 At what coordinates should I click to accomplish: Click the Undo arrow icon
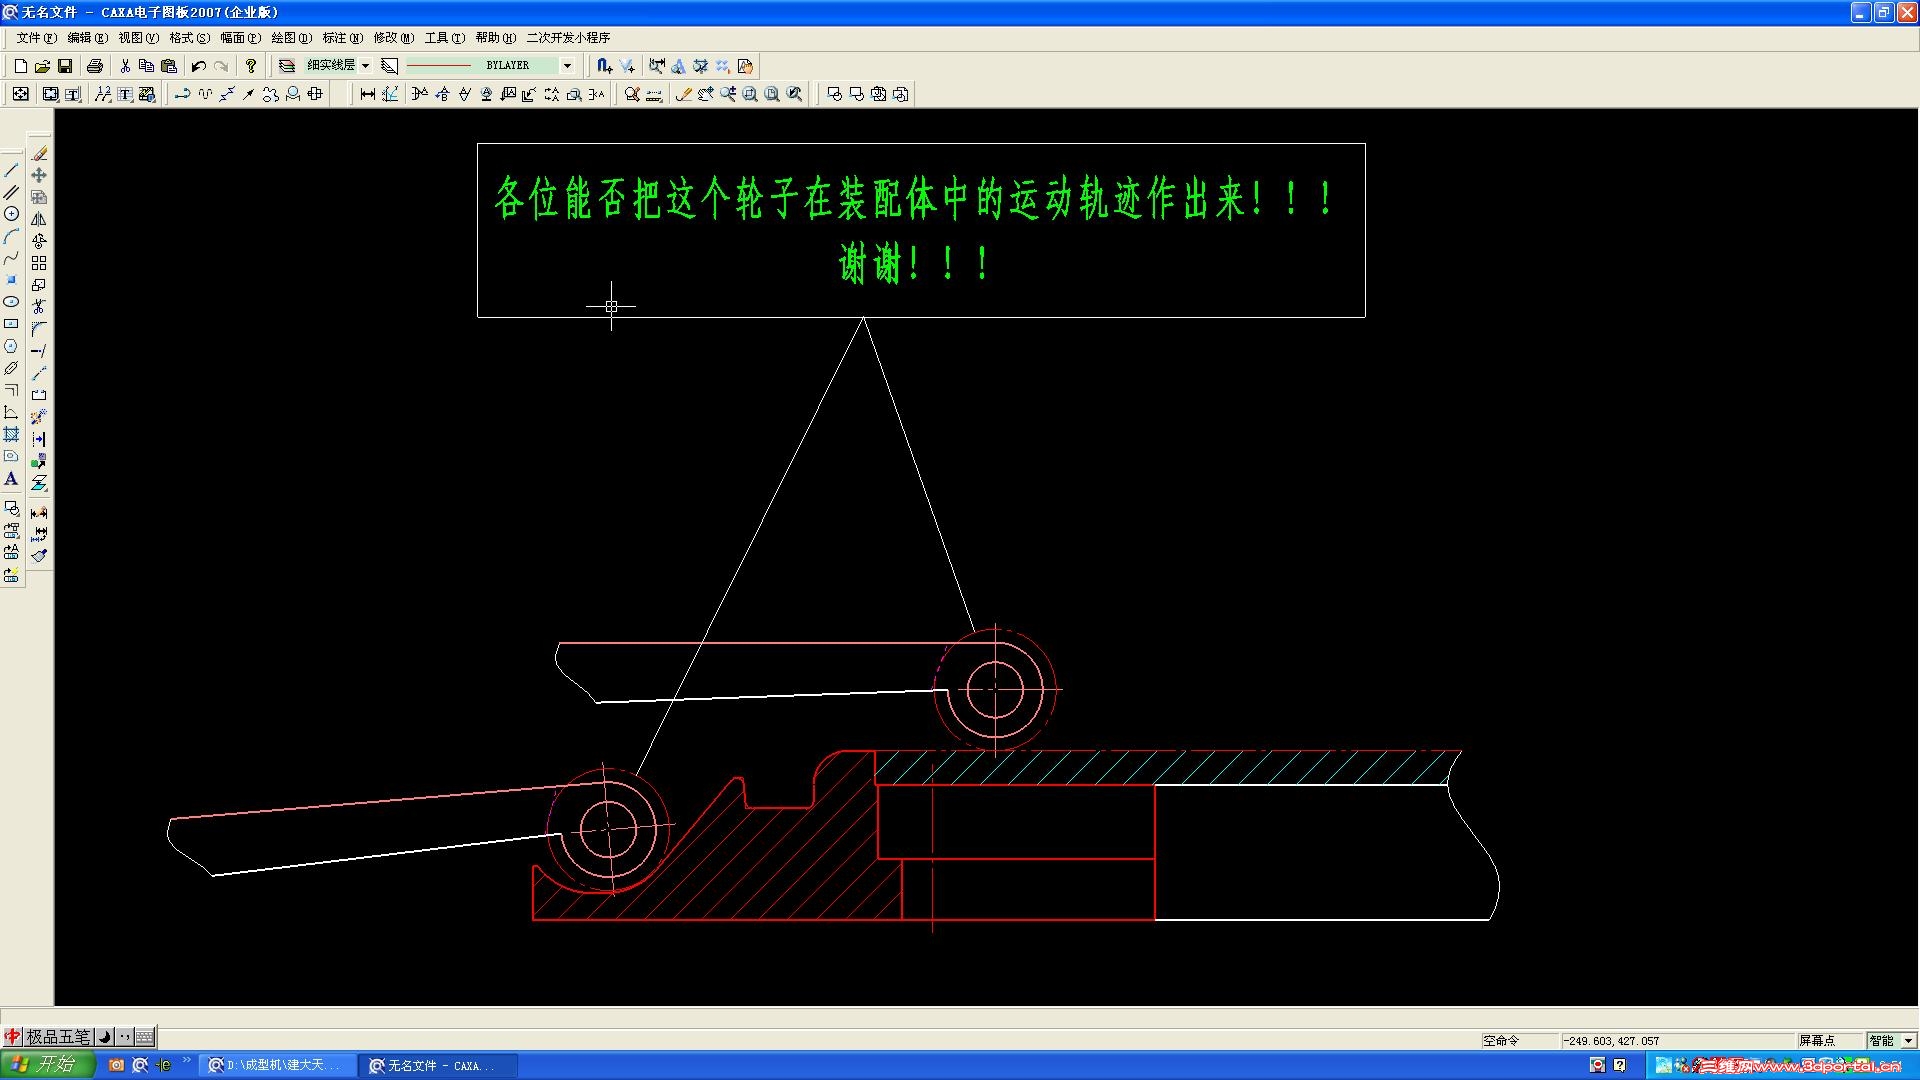click(198, 66)
